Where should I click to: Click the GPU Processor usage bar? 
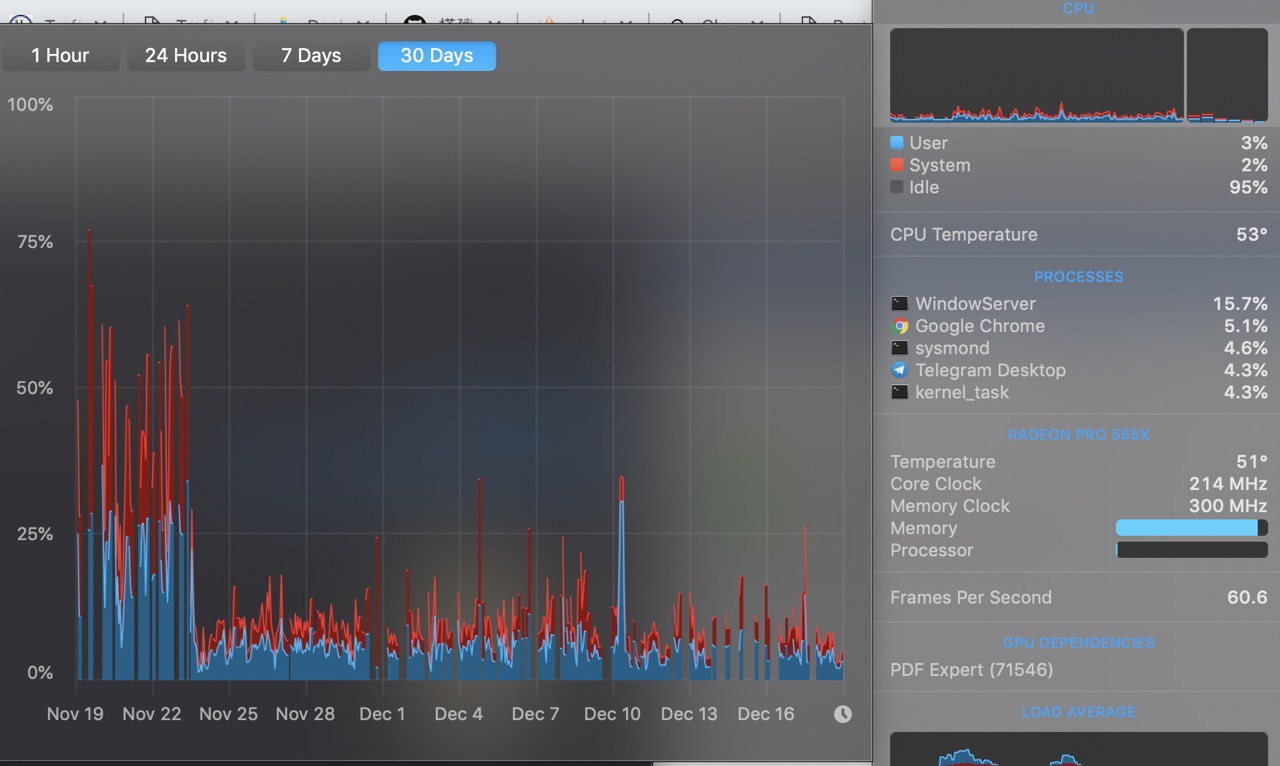tap(1191, 550)
